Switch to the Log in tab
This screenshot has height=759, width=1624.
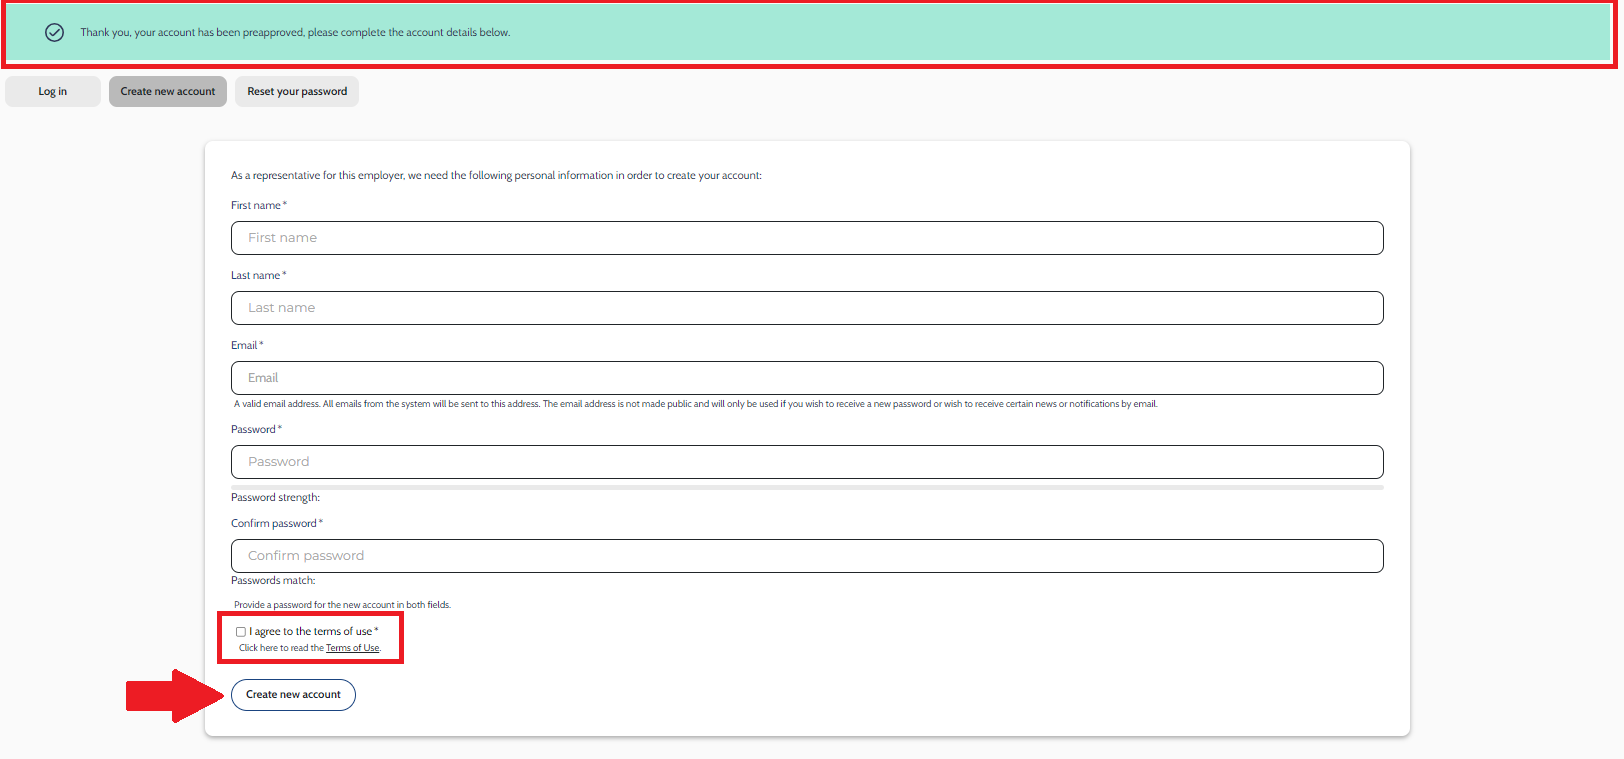click(x=53, y=92)
